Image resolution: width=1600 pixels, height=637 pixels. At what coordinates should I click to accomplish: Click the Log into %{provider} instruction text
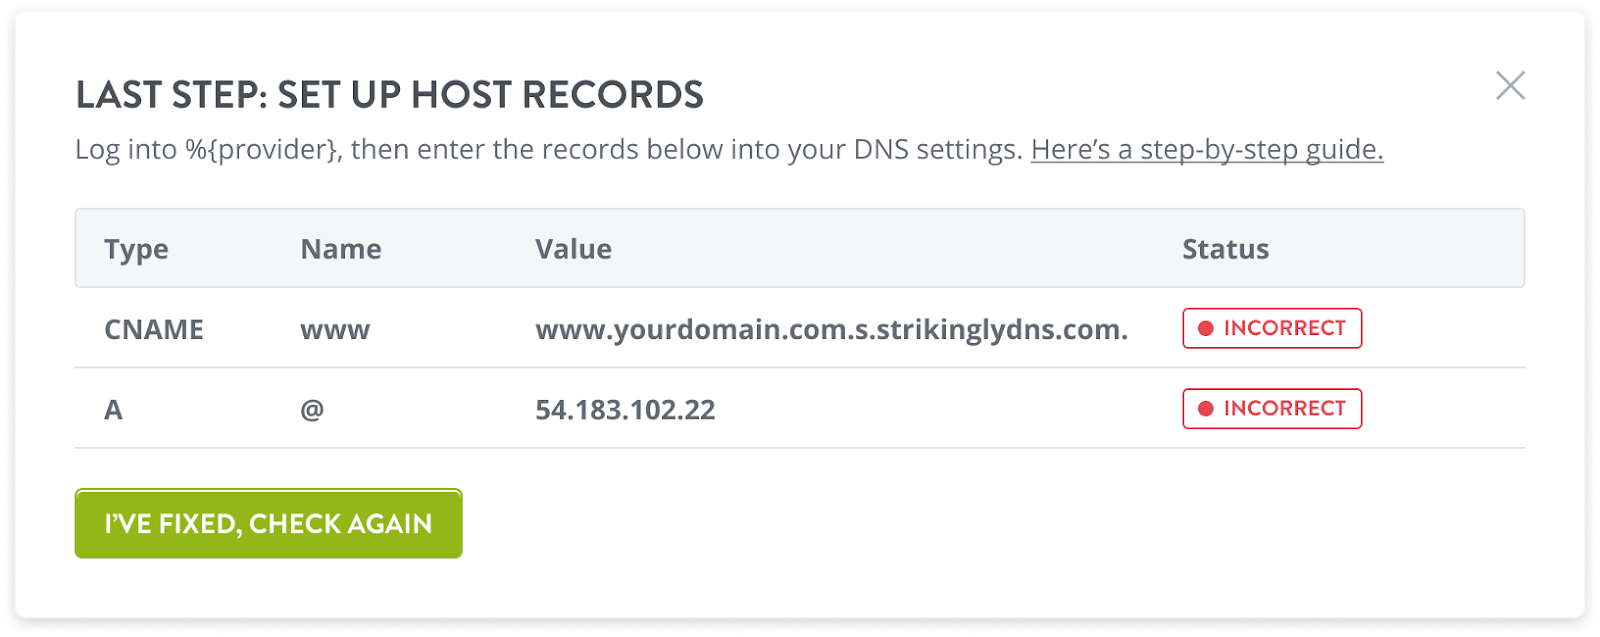207,149
